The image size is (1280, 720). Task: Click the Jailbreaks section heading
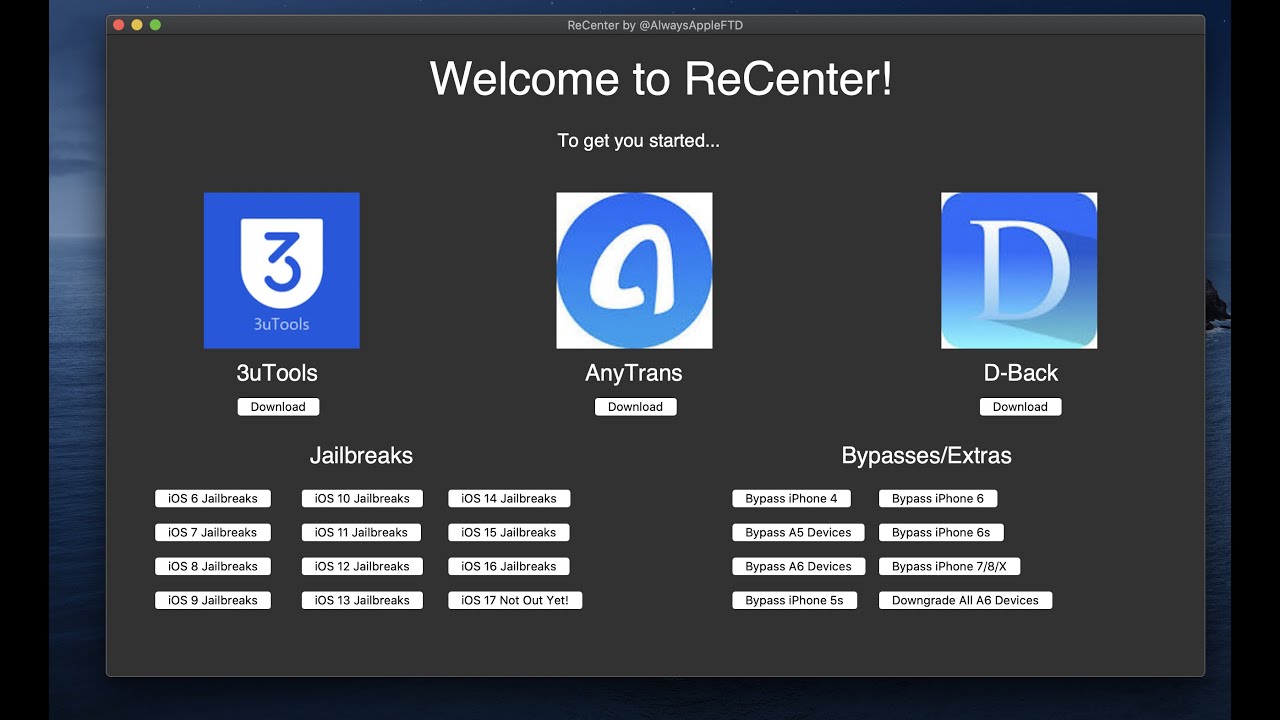[x=361, y=456]
